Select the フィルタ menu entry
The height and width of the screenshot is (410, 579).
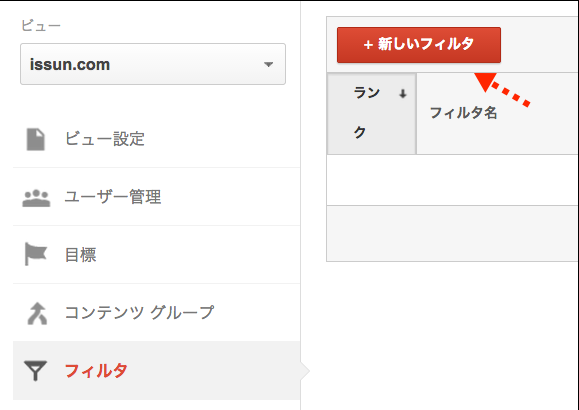click(157, 370)
